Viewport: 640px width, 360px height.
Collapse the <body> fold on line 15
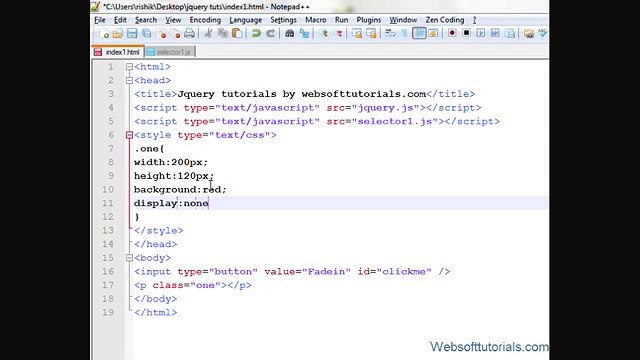click(129, 258)
